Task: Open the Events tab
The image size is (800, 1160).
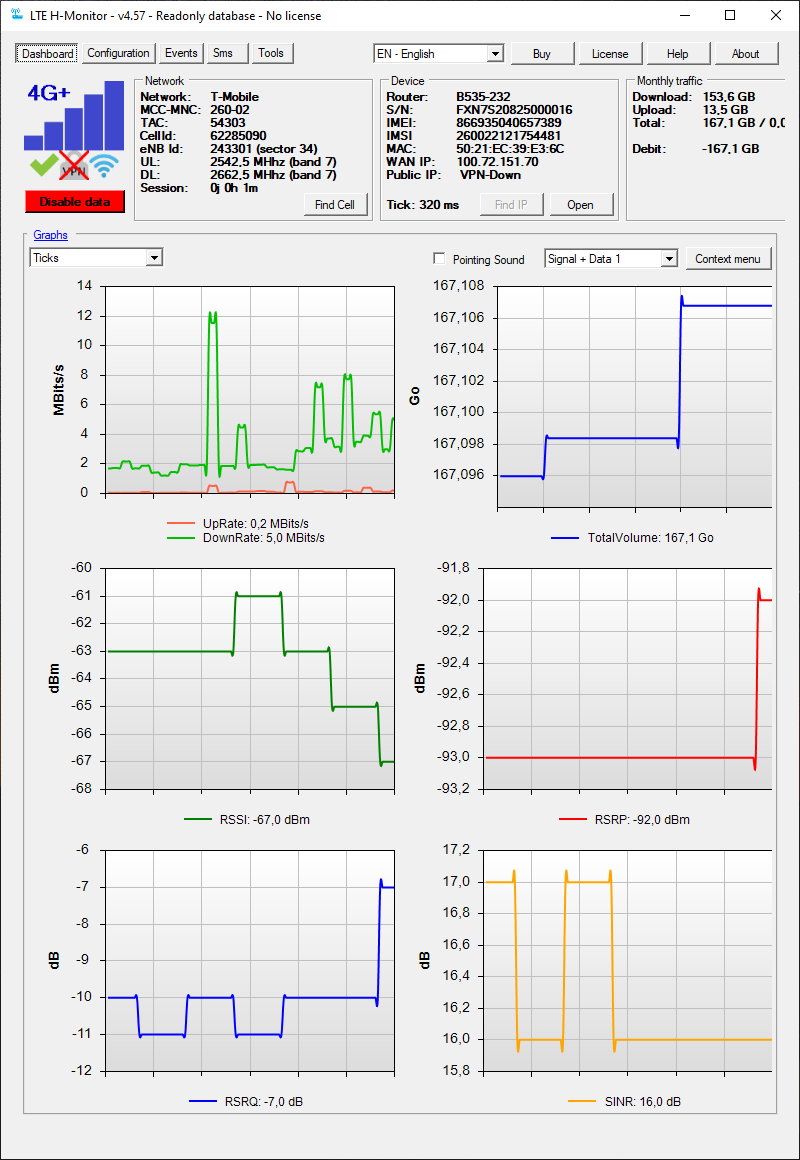Action: click(x=181, y=53)
